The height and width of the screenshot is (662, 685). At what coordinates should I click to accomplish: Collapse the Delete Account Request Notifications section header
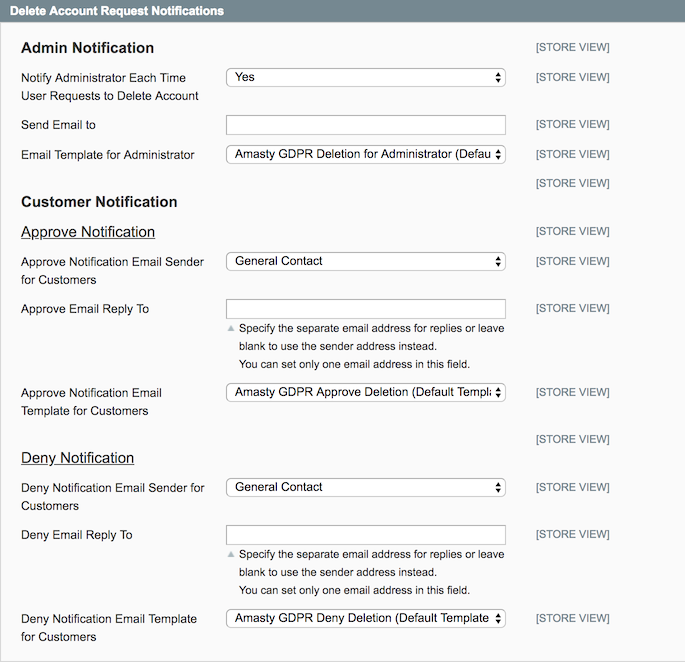(117, 11)
